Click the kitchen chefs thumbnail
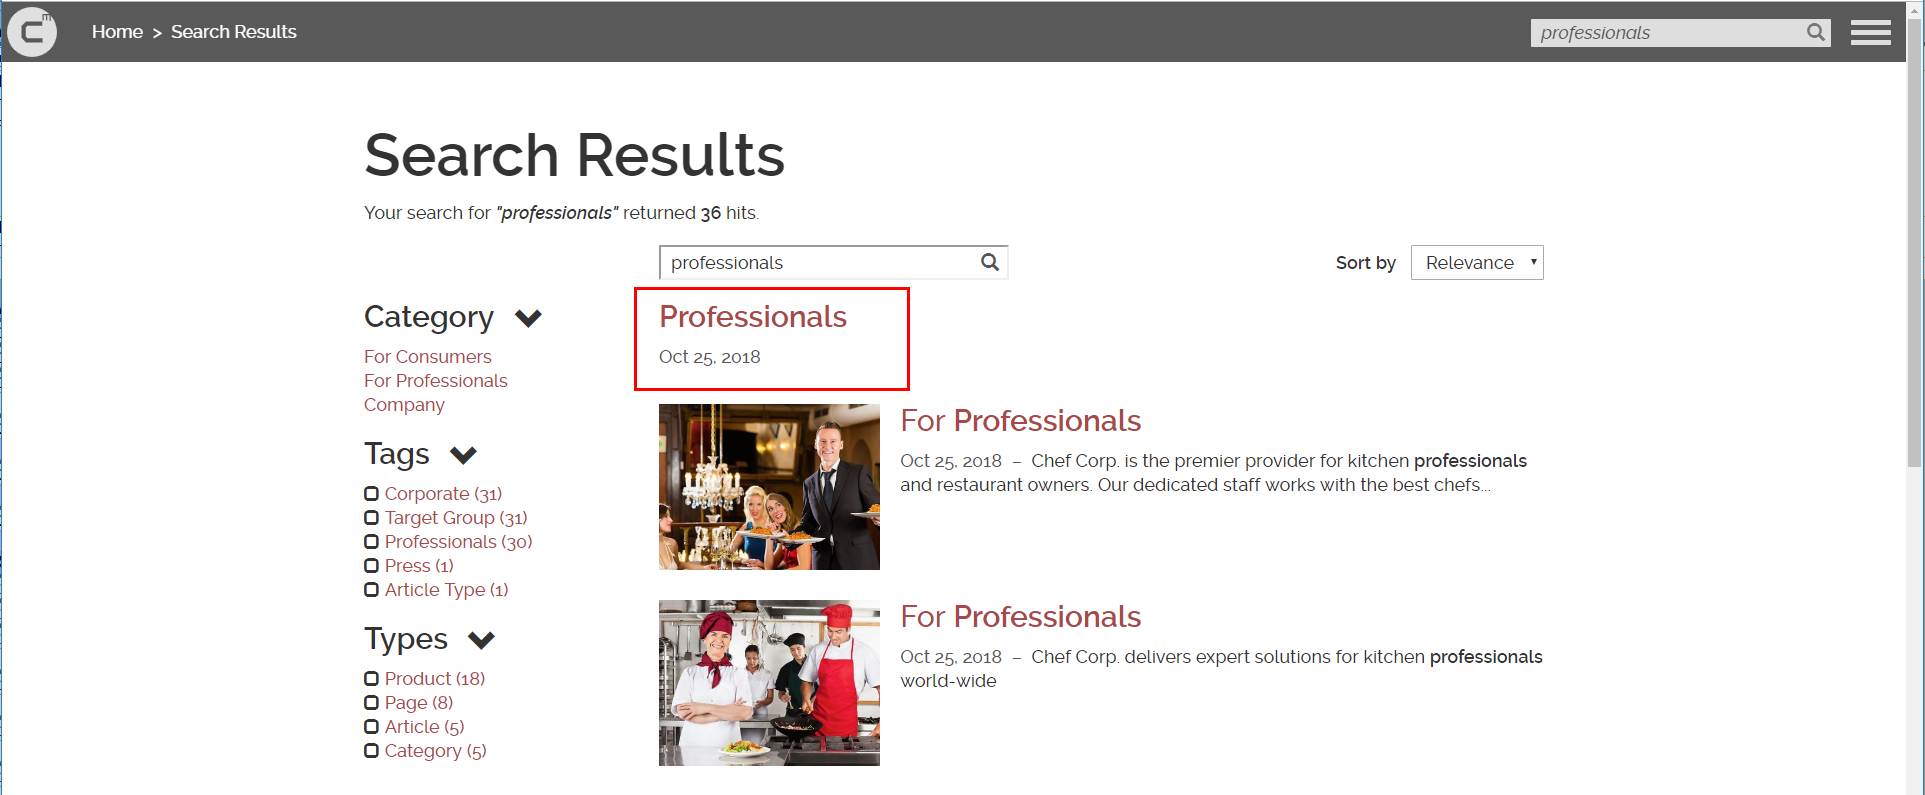The width and height of the screenshot is (1925, 795). coord(769,683)
